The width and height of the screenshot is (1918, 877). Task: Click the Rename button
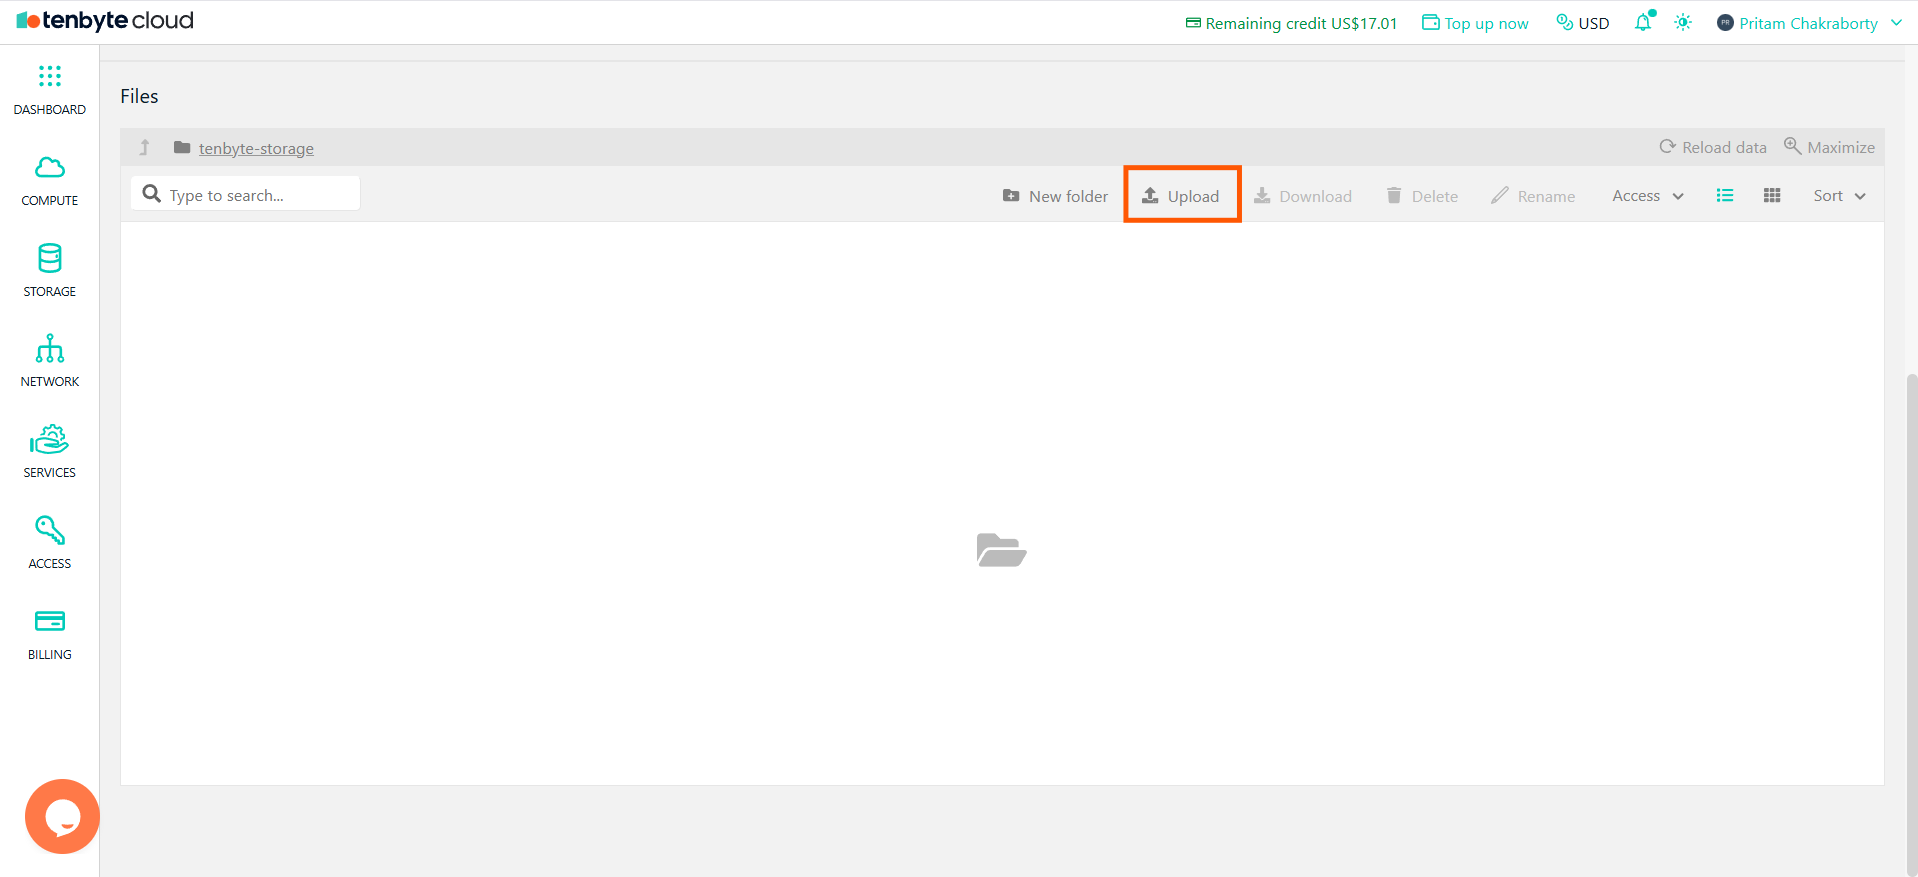pyautogui.click(x=1533, y=196)
